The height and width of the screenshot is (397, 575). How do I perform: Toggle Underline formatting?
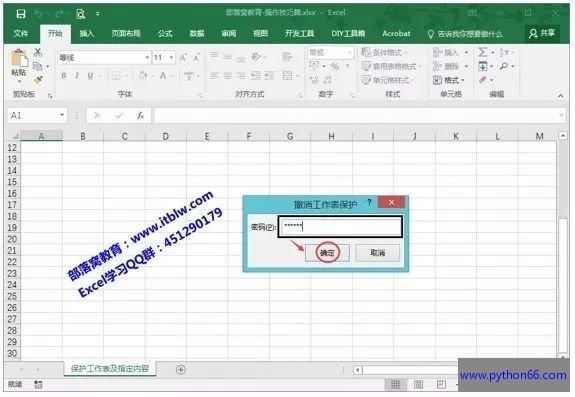pyautogui.click(x=90, y=76)
